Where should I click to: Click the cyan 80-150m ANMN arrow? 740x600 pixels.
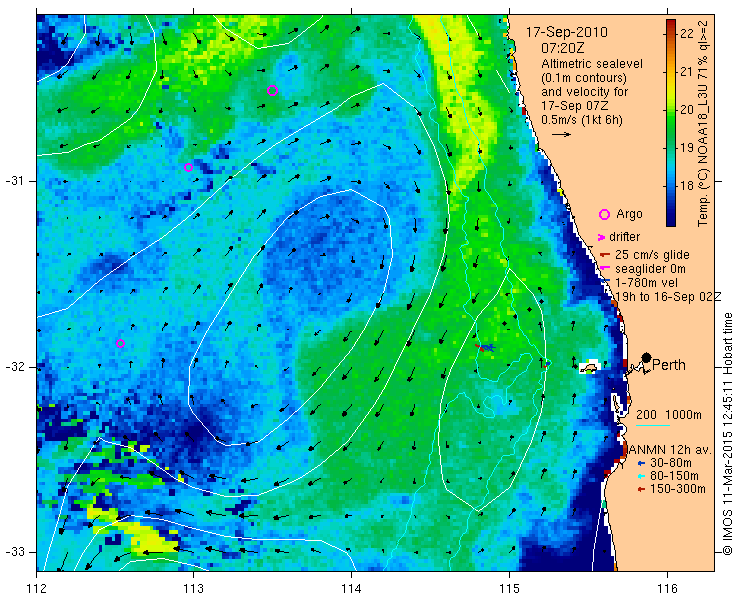pos(641,476)
